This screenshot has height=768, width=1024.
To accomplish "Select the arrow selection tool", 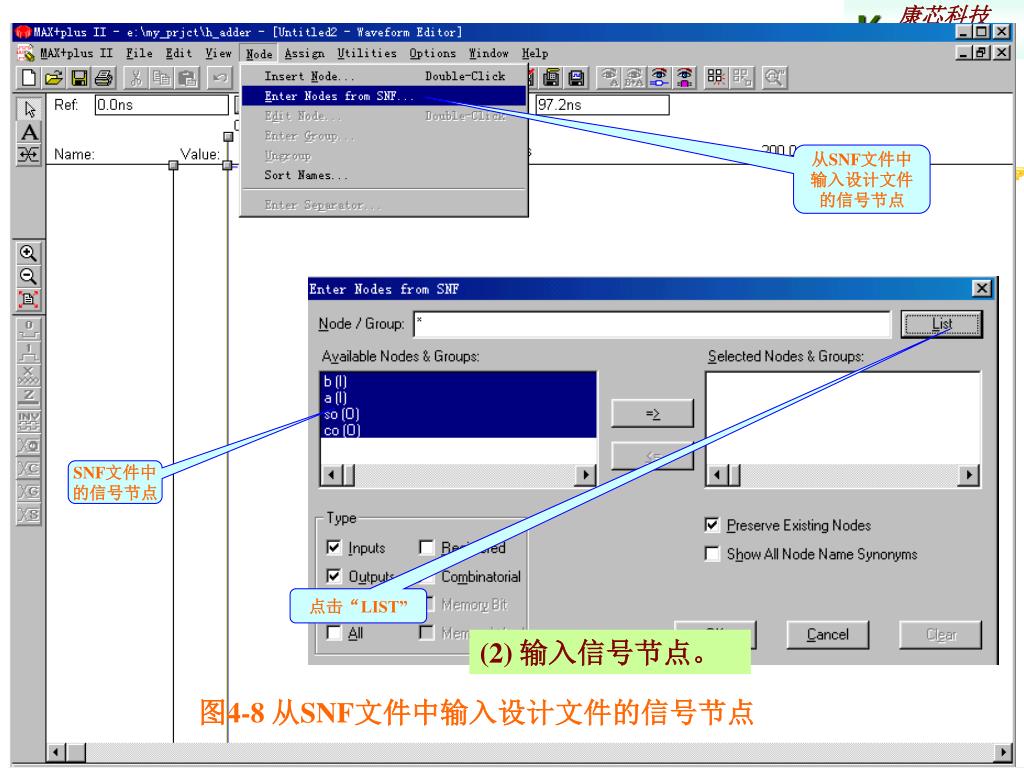I will point(29,108).
